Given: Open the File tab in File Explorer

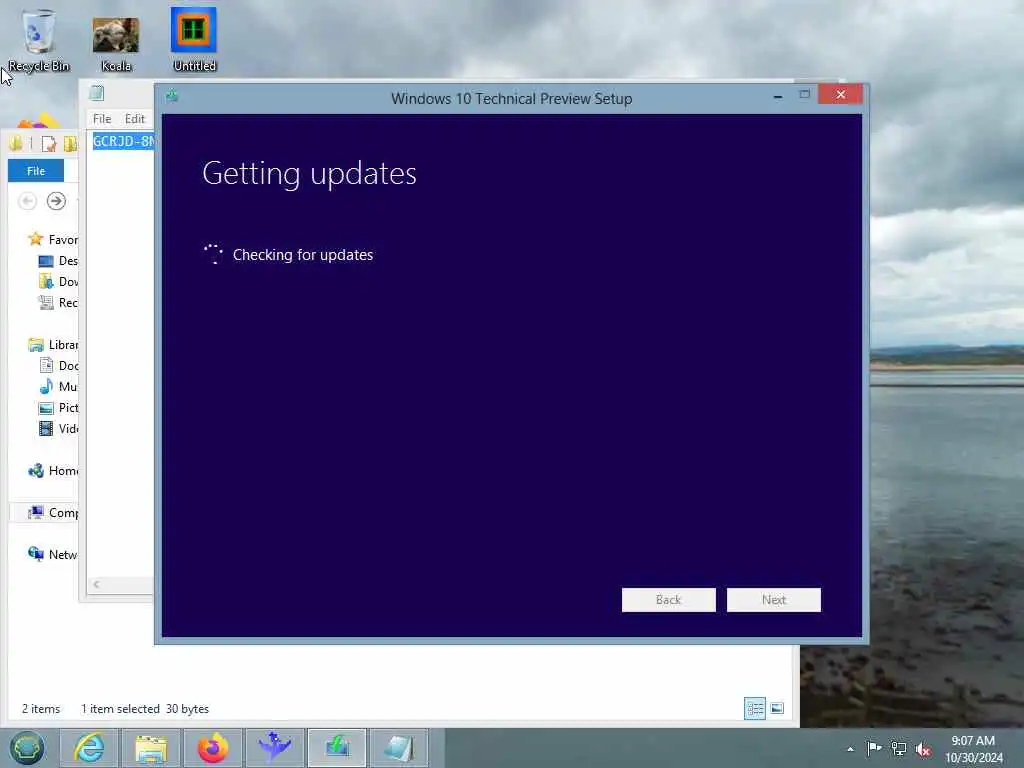Looking at the screenshot, I should point(36,170).
